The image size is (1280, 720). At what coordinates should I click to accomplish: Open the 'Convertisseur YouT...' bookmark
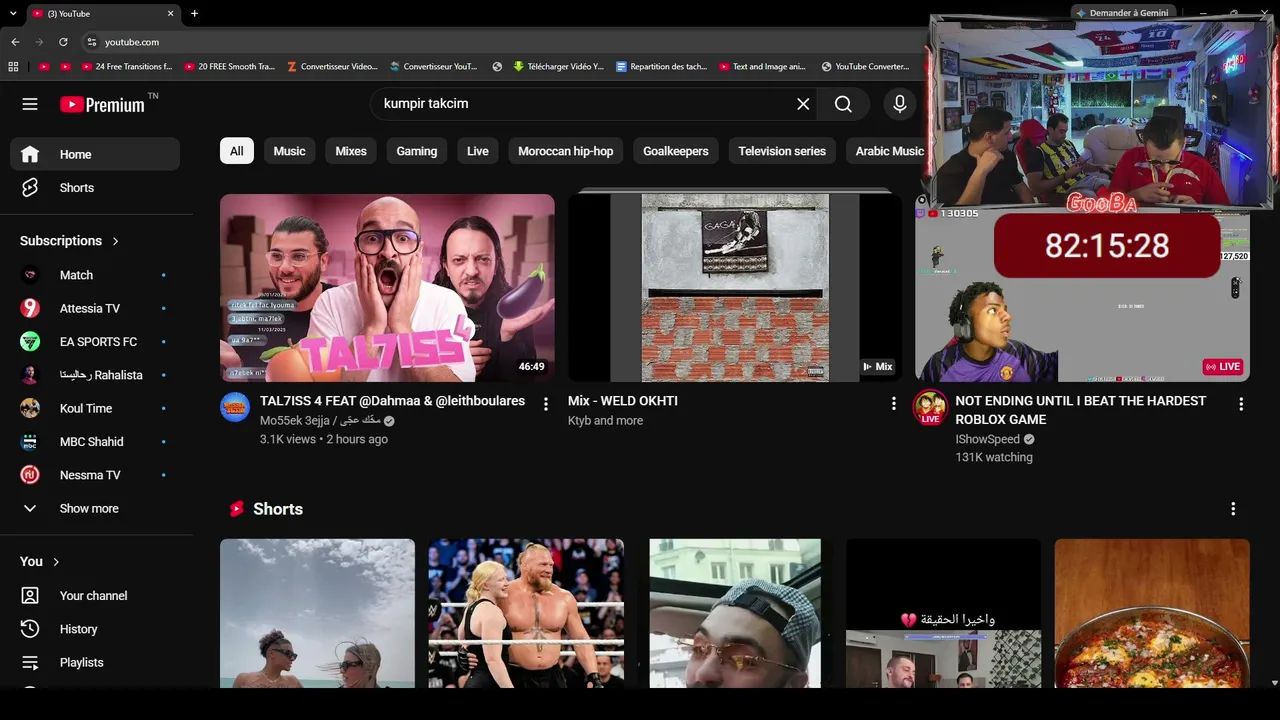(433, 67)
